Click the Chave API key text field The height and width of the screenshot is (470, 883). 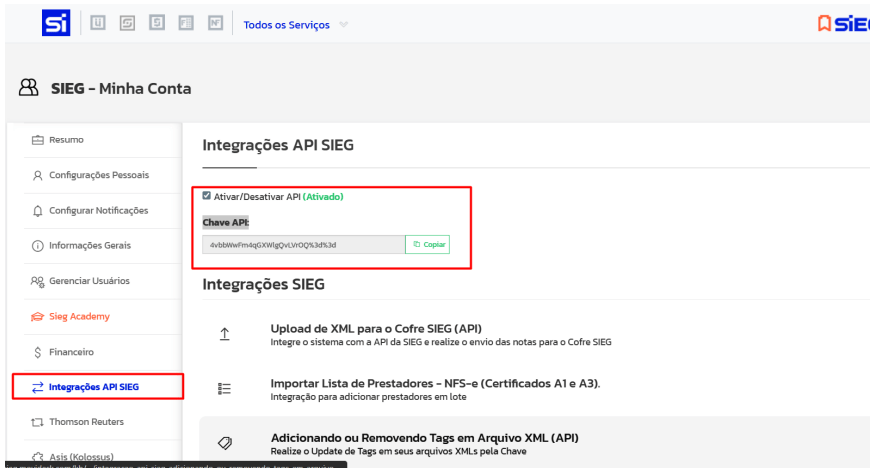300,244
